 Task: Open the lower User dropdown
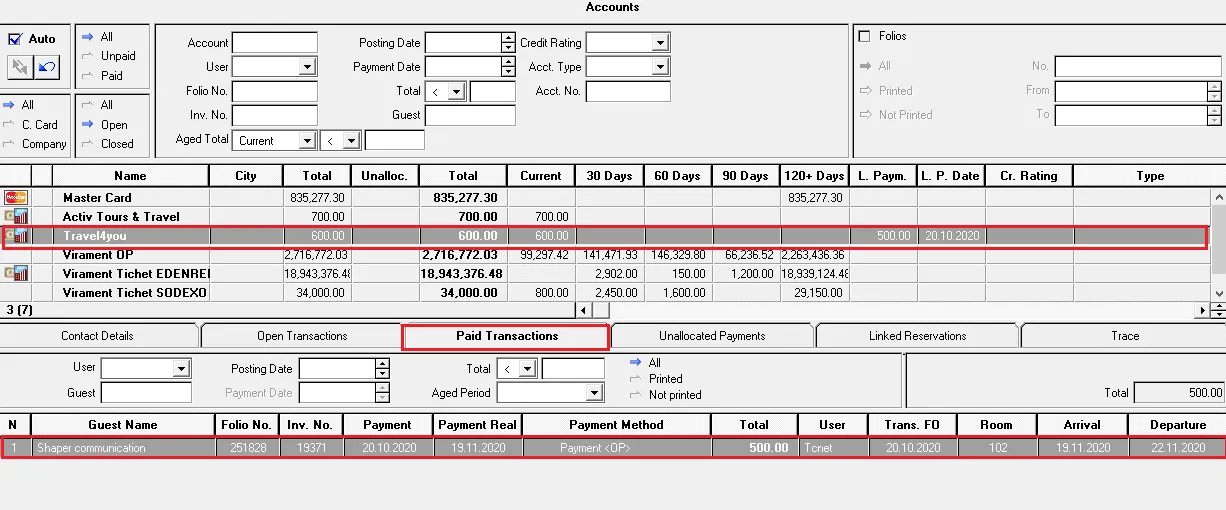tap(181, 369)
